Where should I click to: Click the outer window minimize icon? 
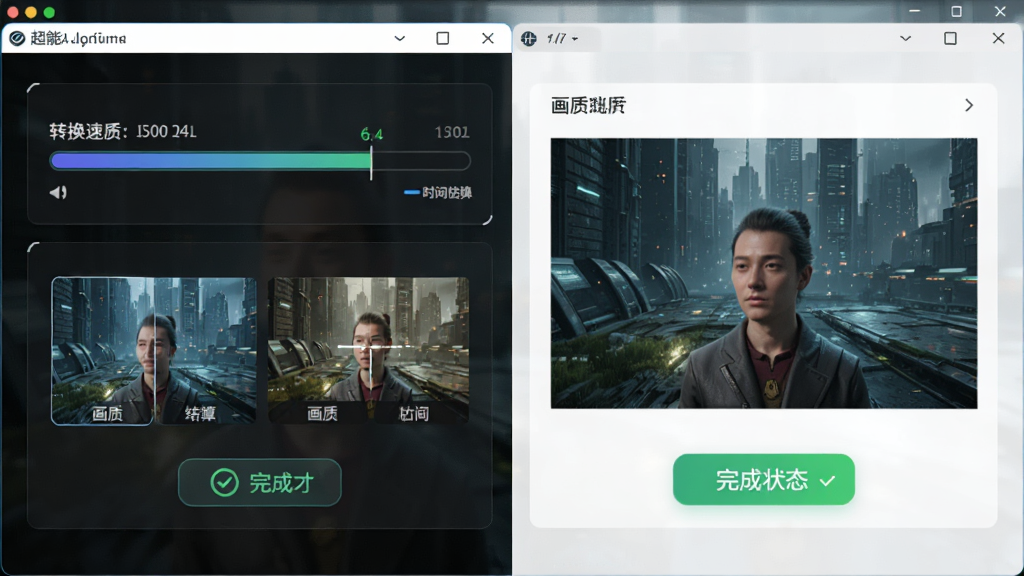(x=914, y=11)
